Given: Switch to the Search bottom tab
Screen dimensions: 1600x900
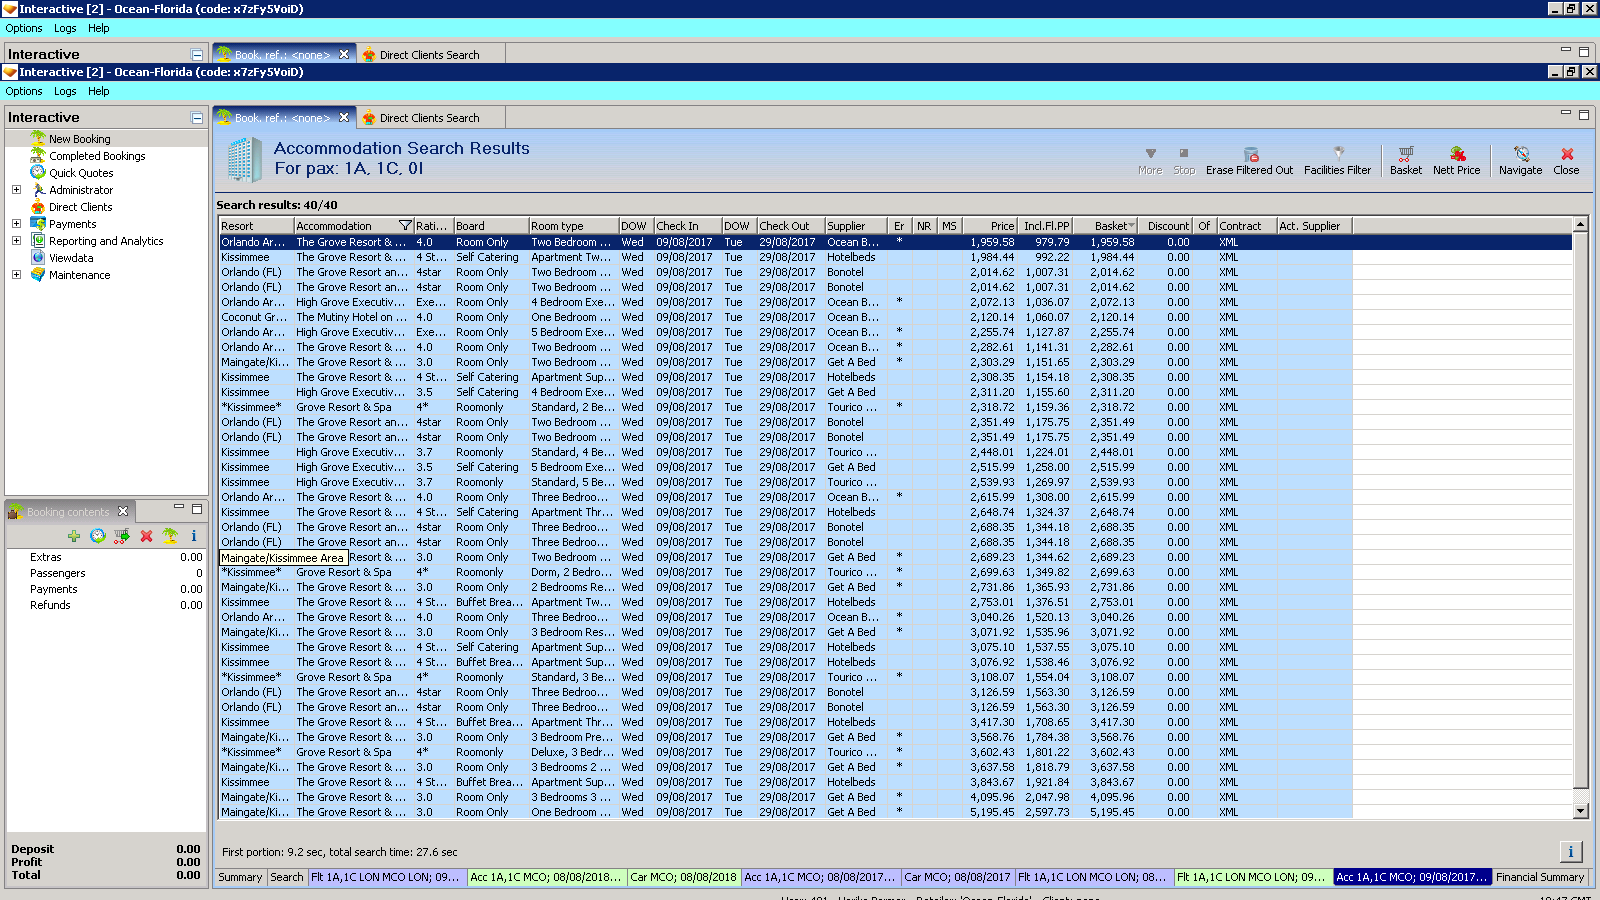Looking at the screenshot, I should click(287, 877).
